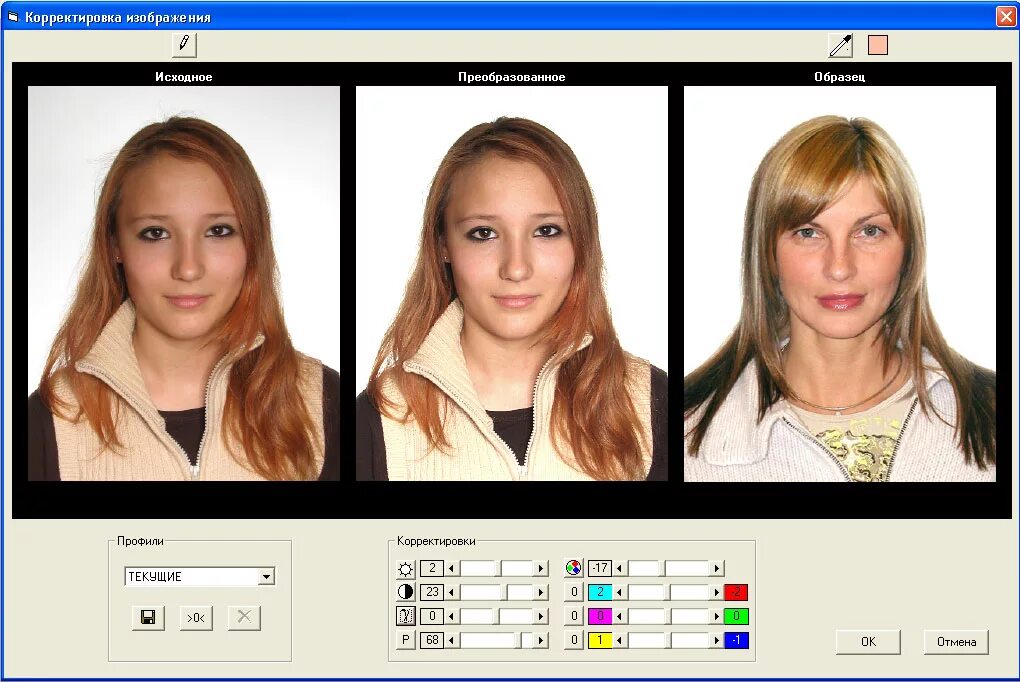
Task: Click right arrow of the P slider
Action: pyautogui.click(x=541, y=640)
